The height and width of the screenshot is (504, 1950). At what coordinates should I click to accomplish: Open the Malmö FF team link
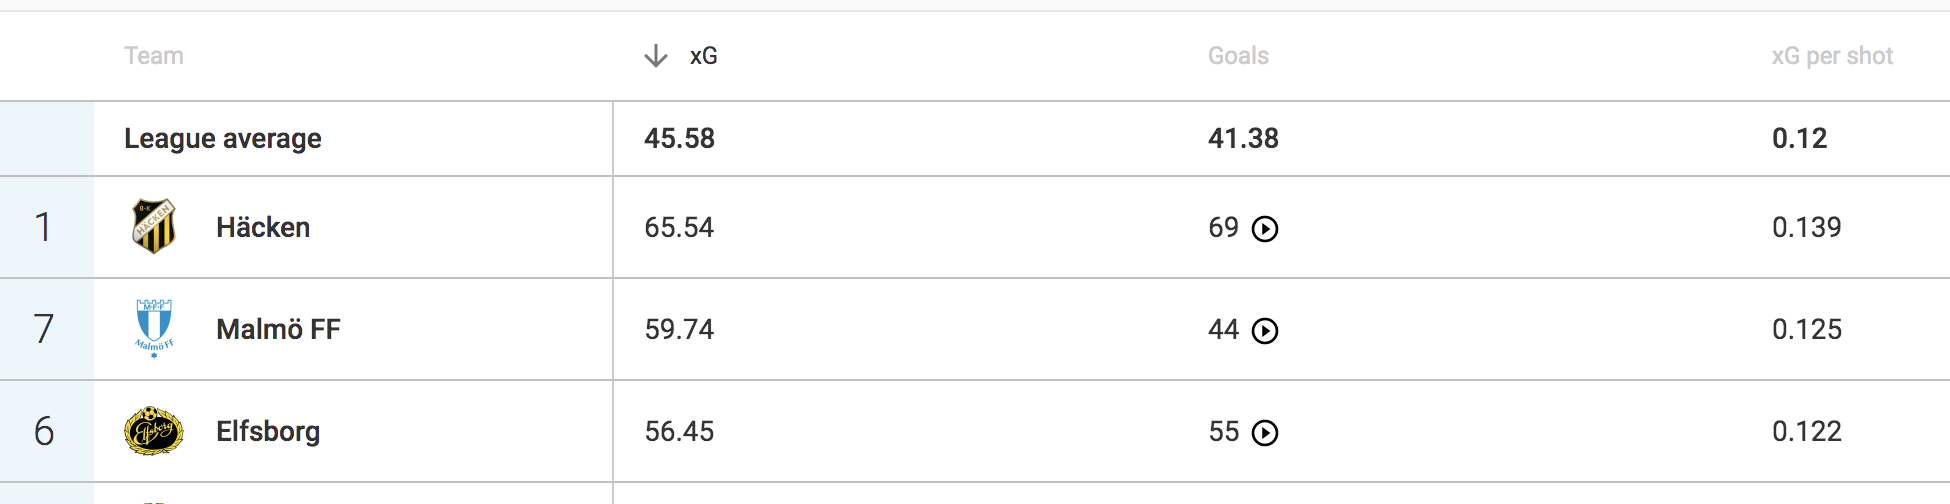point(278,329)
